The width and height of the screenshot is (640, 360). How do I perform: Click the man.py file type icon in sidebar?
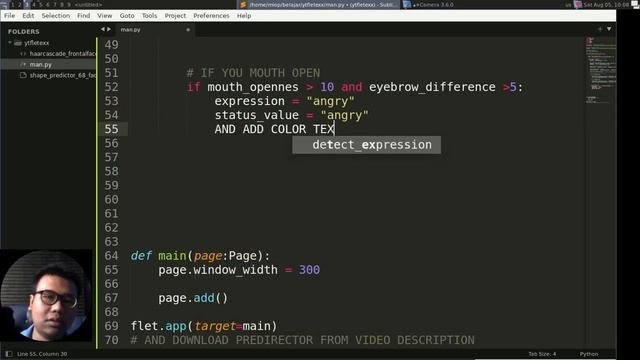tap(23, 64)
